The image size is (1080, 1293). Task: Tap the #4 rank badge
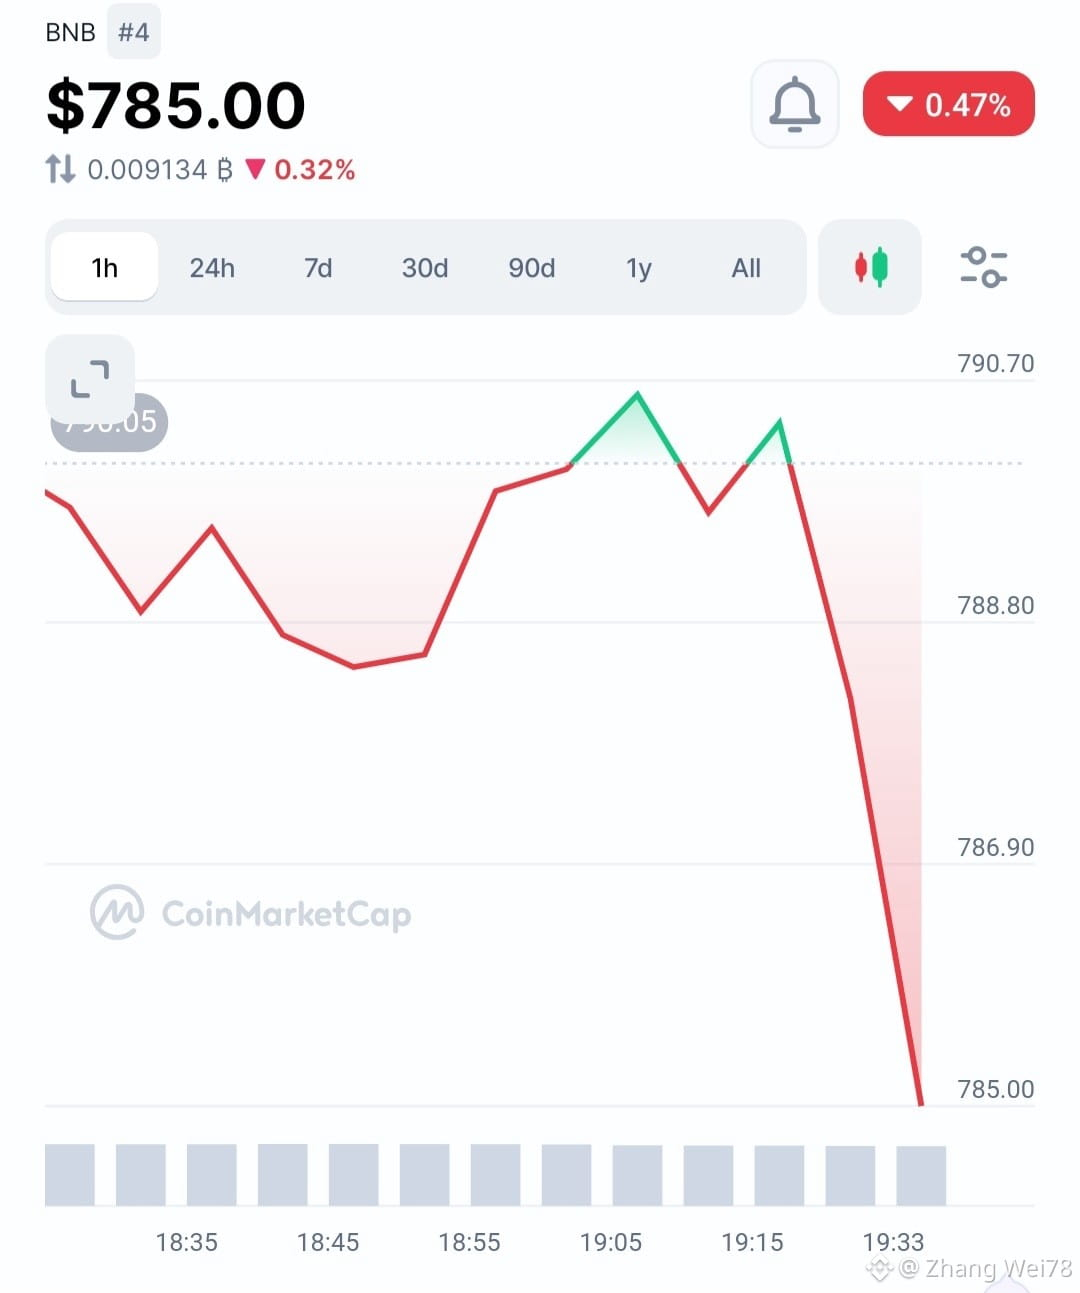pyautogui.click(x=134, y=32)
